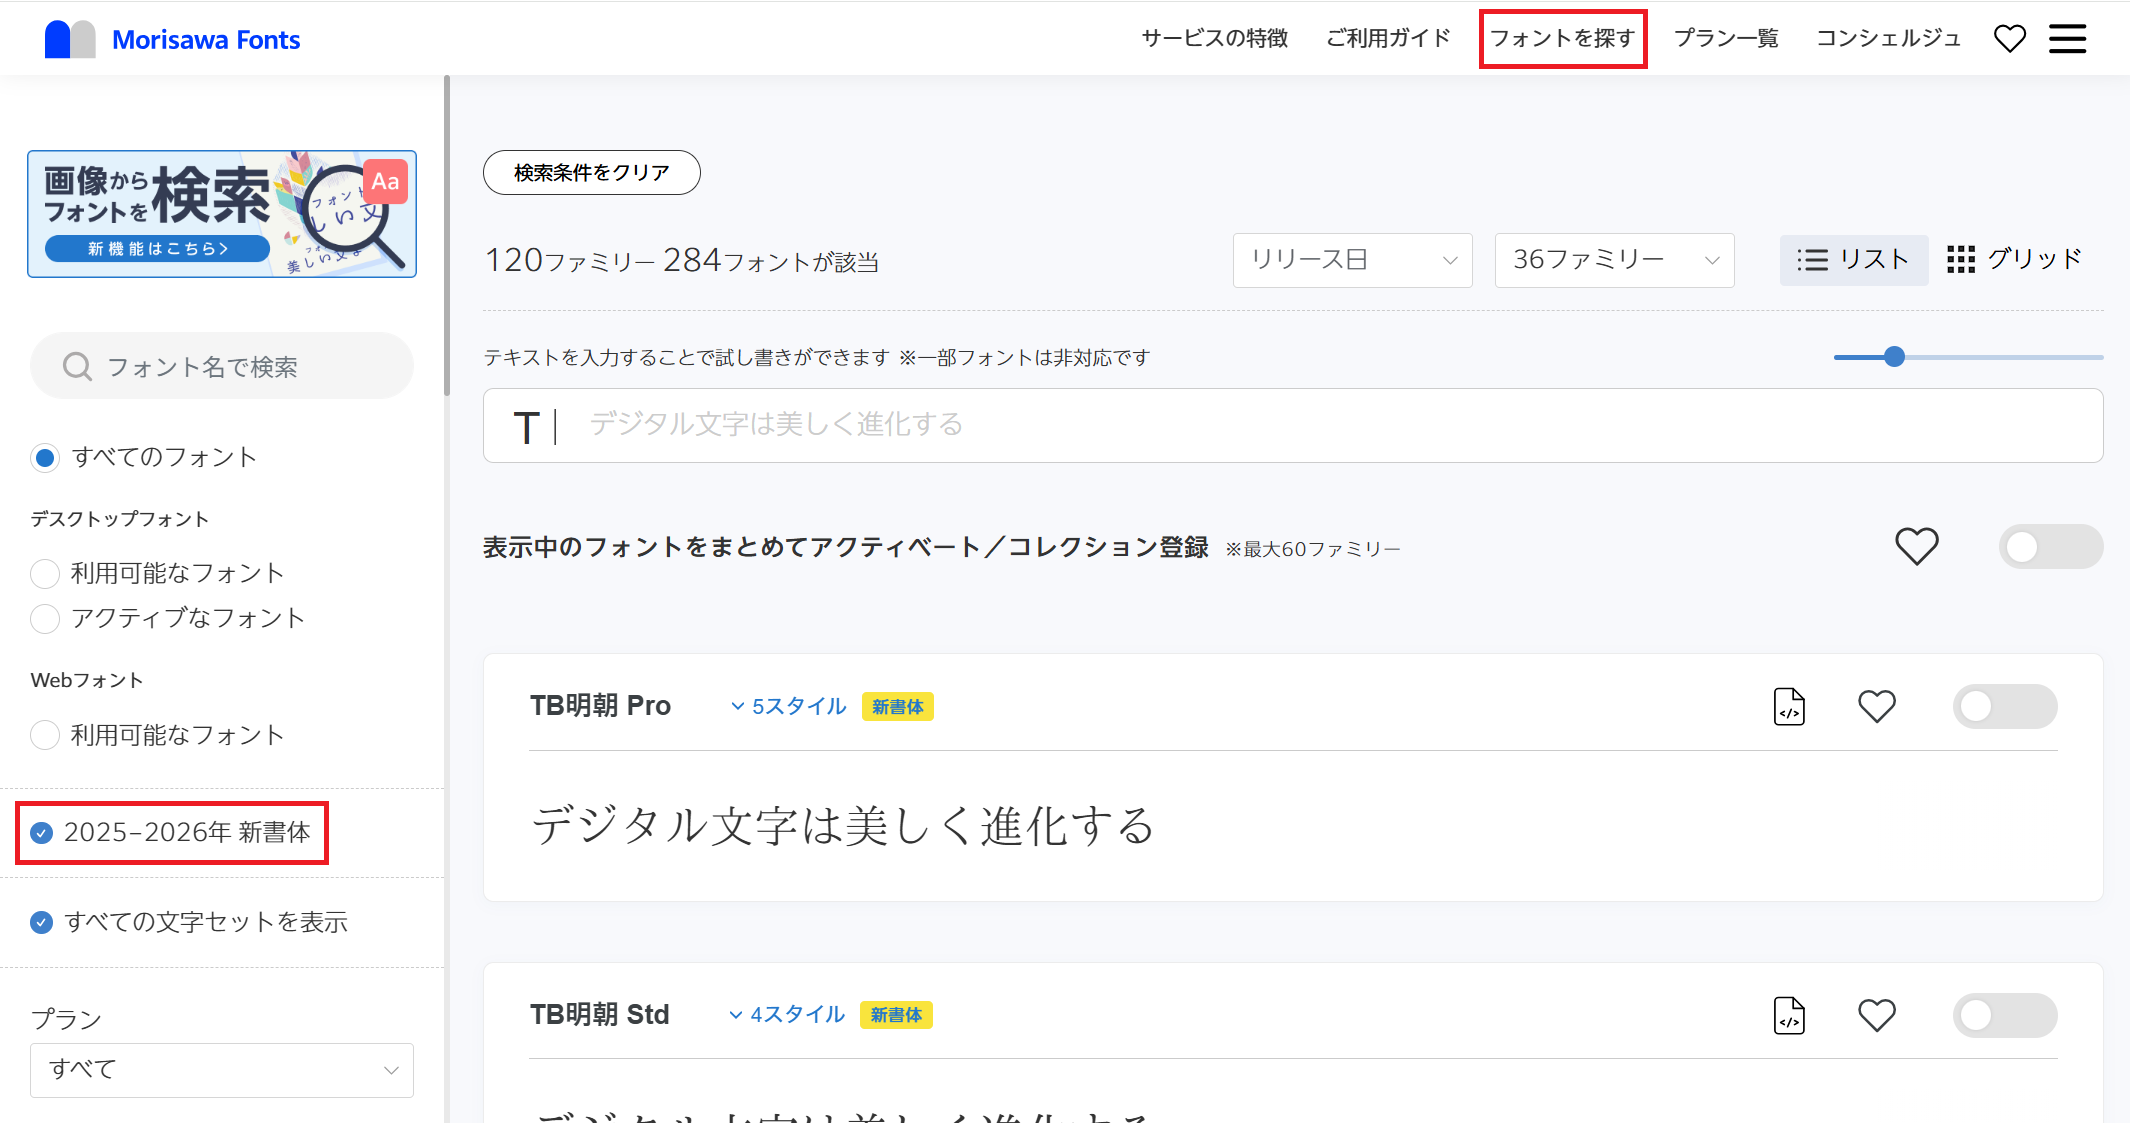Open the hamburger menu icon
This screenshot has height=1123, width=2130.
(2067, 39)
